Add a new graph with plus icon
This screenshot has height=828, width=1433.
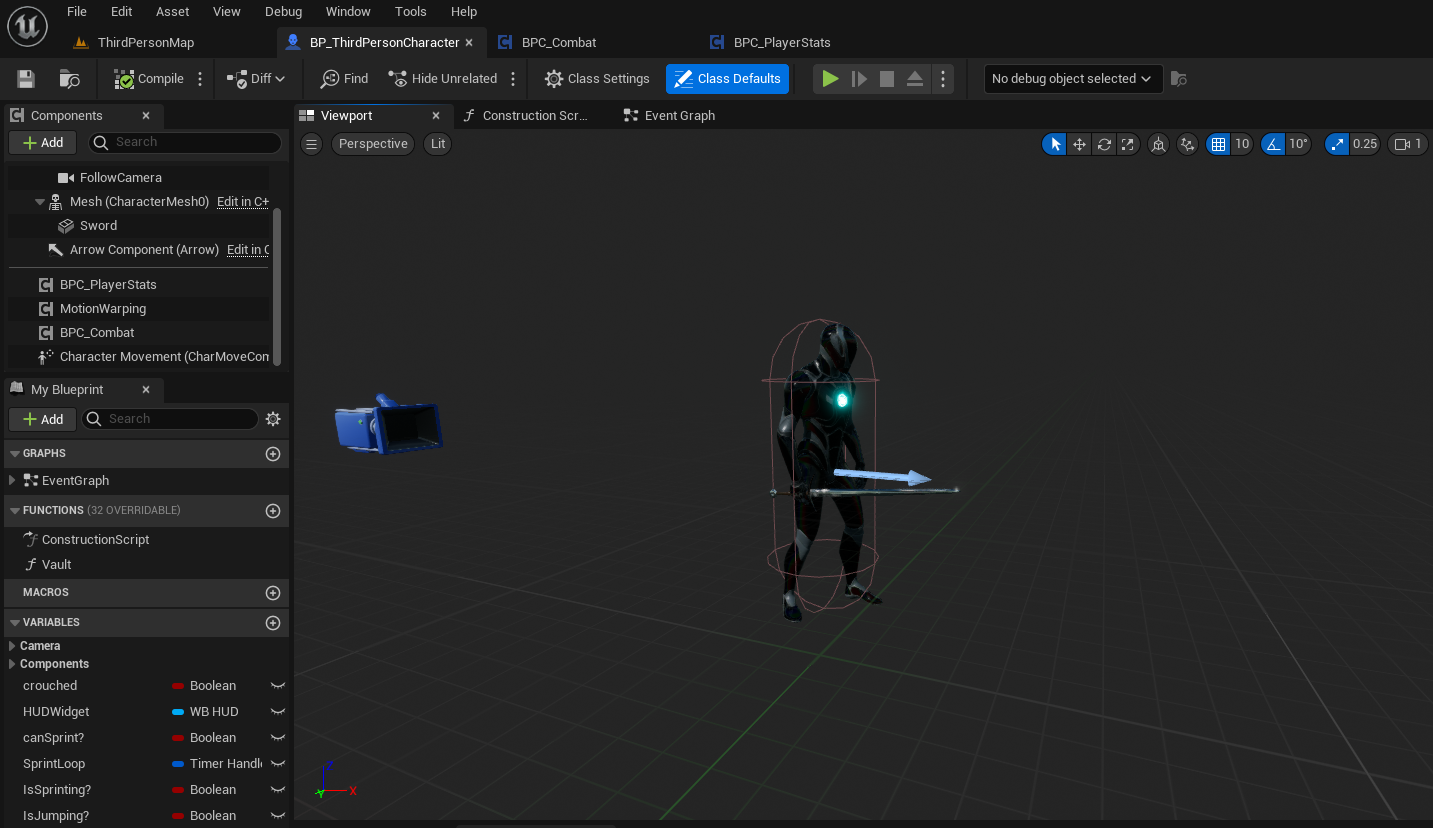(273, 454)
